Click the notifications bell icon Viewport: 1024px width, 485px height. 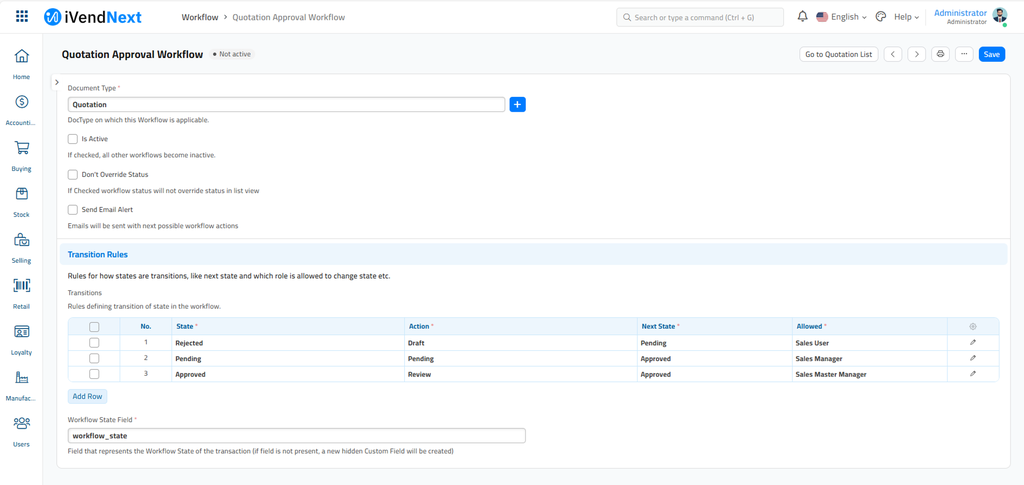tap(802, 17)
